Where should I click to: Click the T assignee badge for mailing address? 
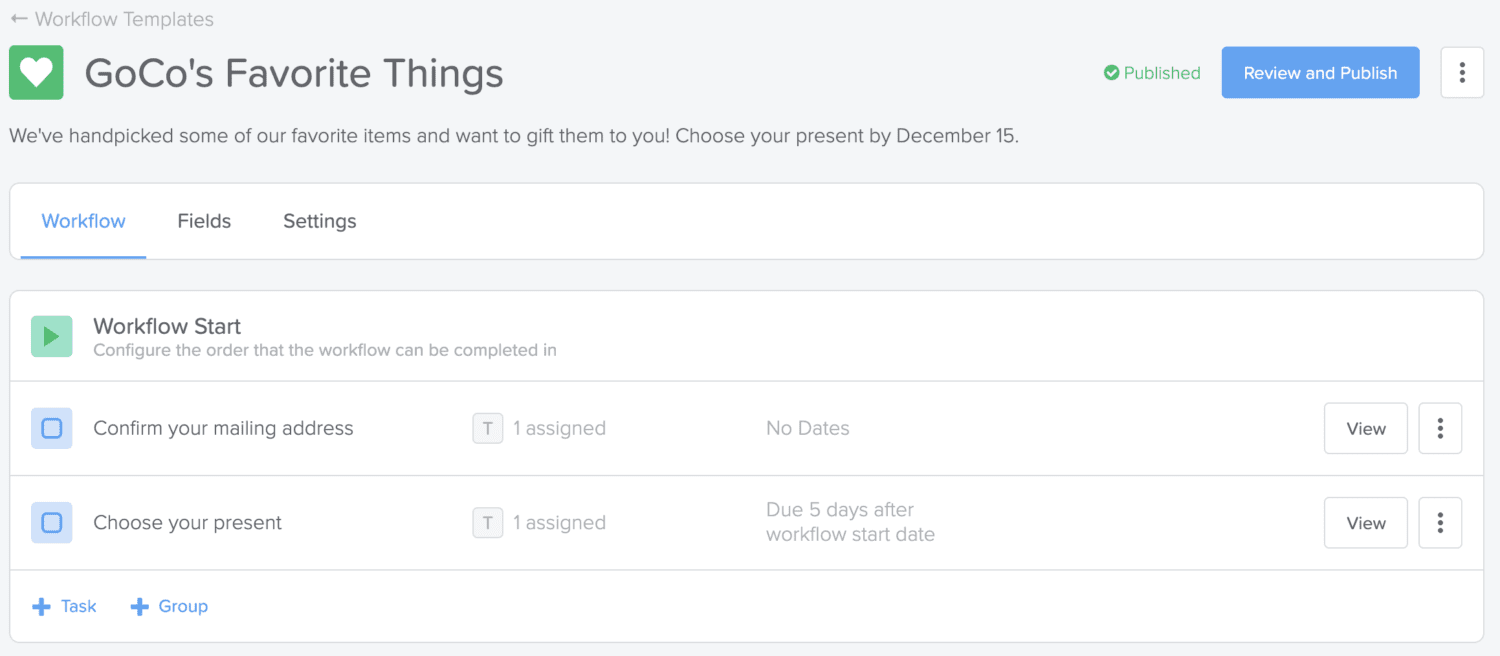tap(487, 428)
